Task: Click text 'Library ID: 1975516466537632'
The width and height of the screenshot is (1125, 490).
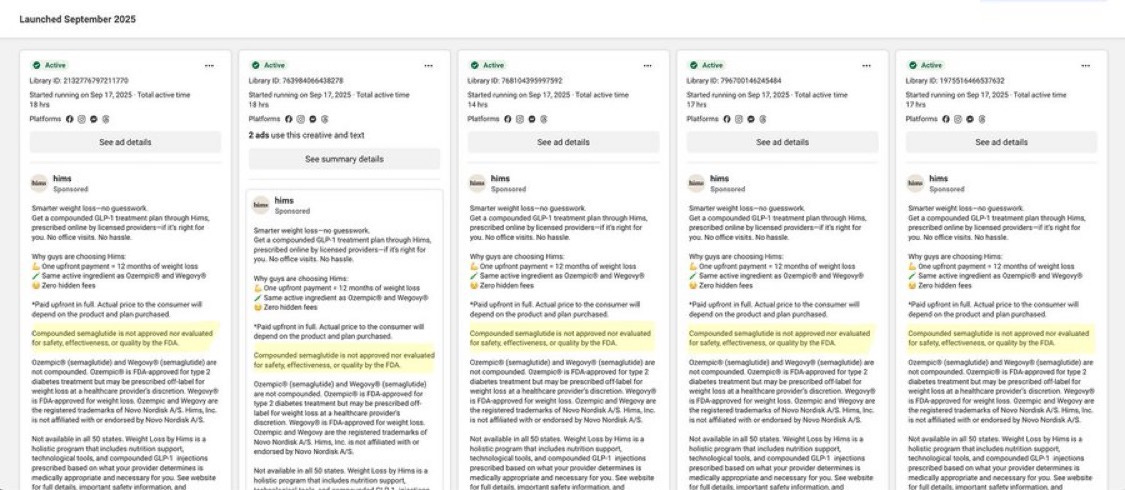Action: pyautogui.click(x=955, y=81)
